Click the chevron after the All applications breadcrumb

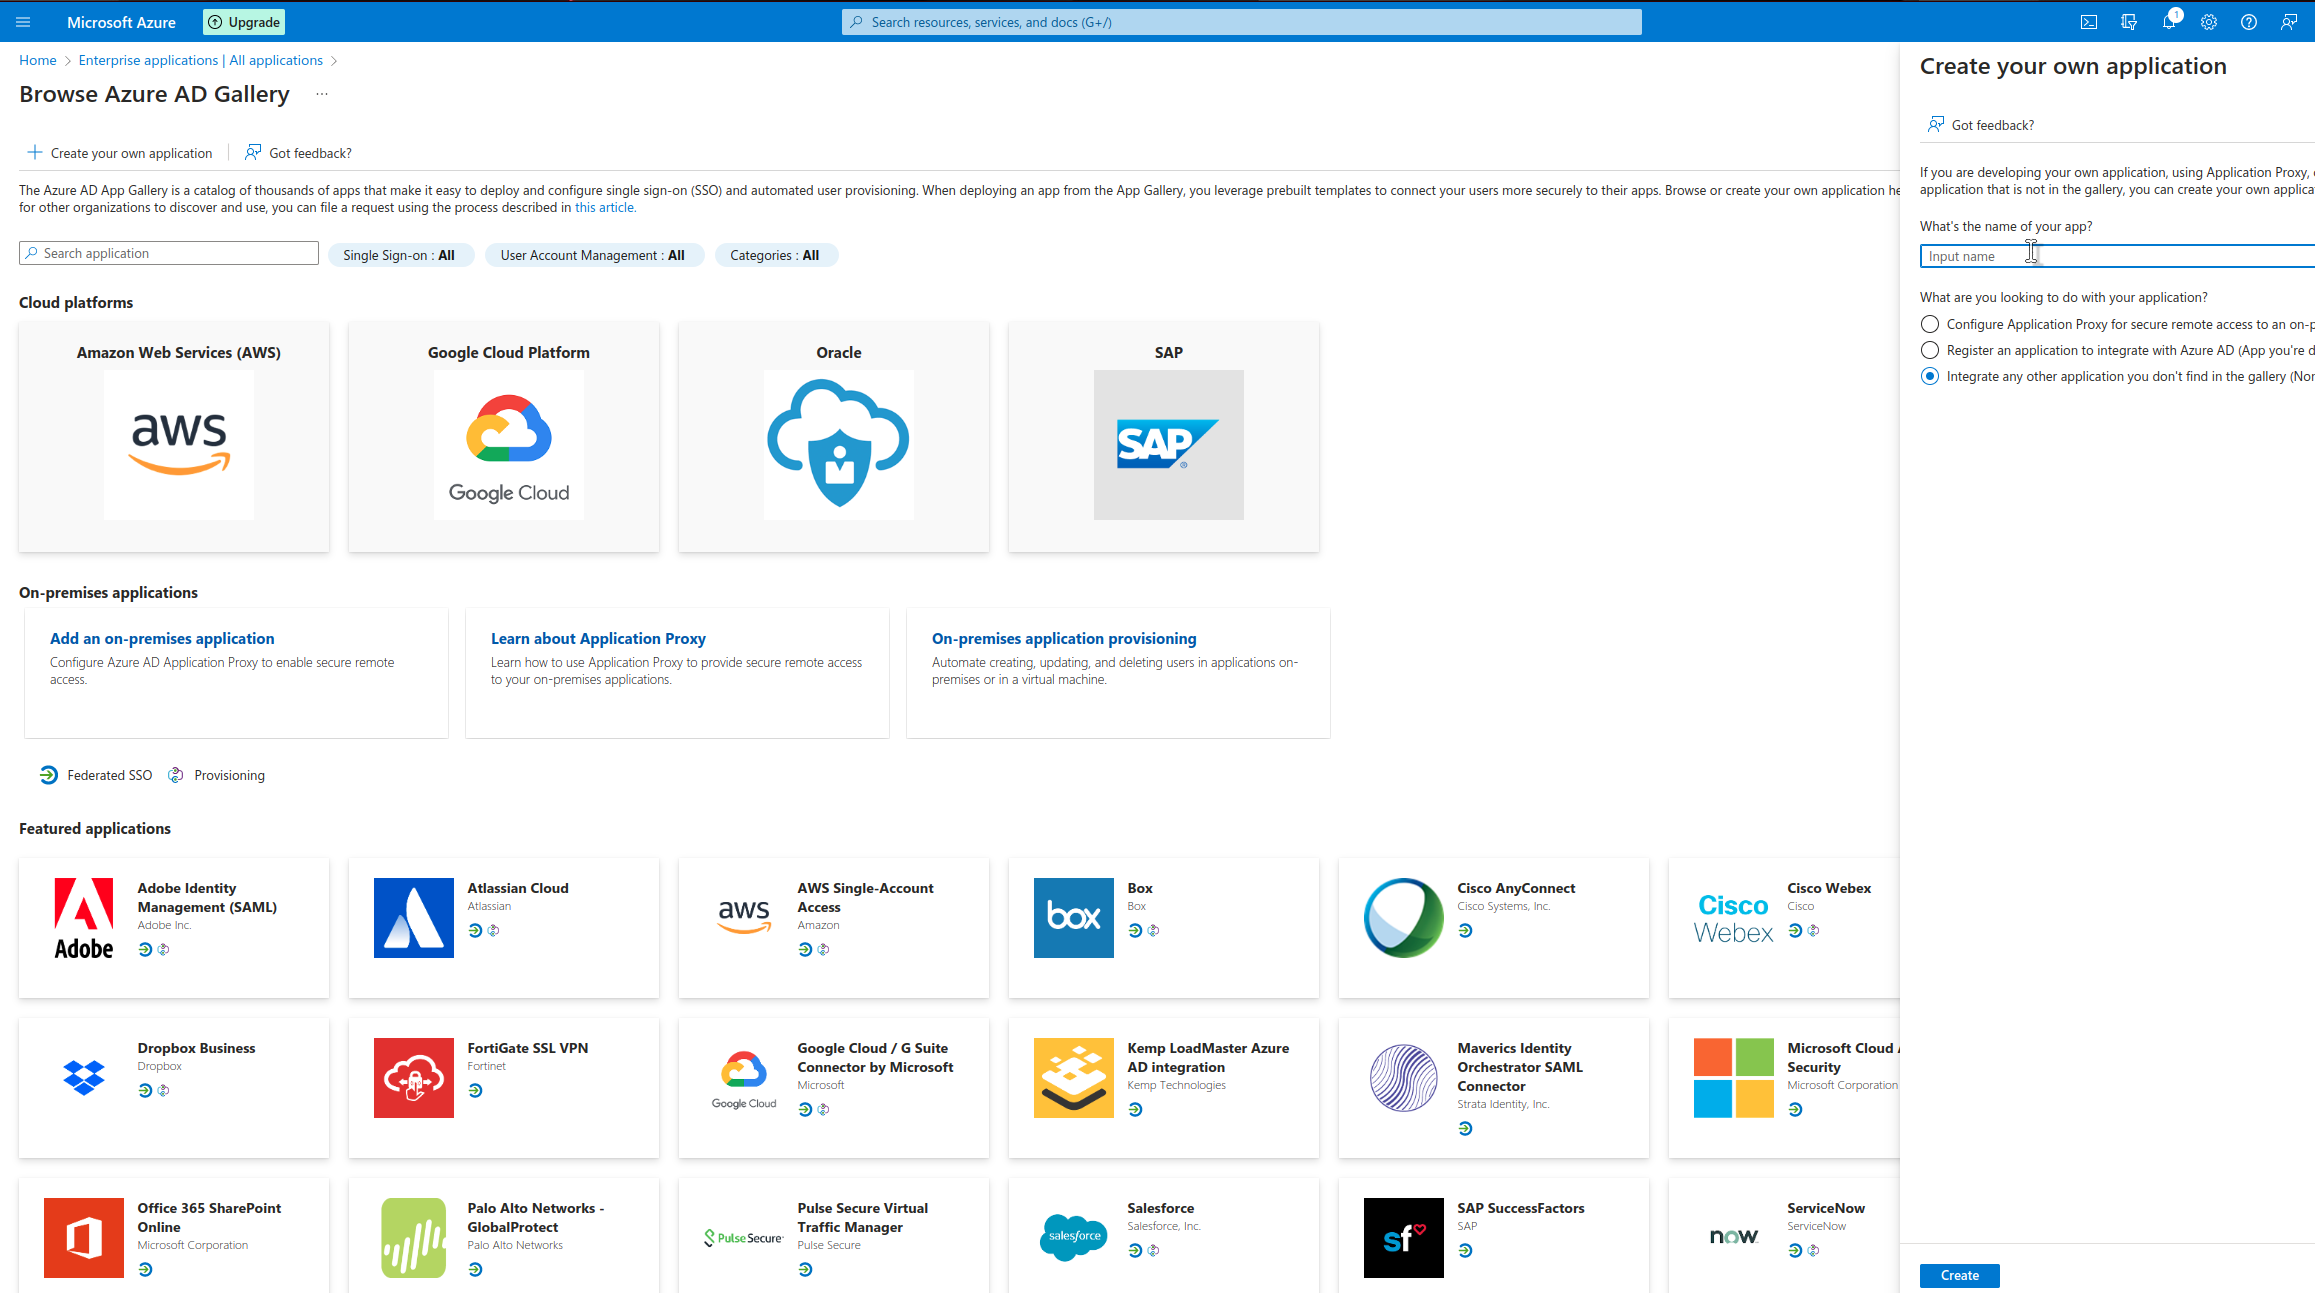point(334,61)
